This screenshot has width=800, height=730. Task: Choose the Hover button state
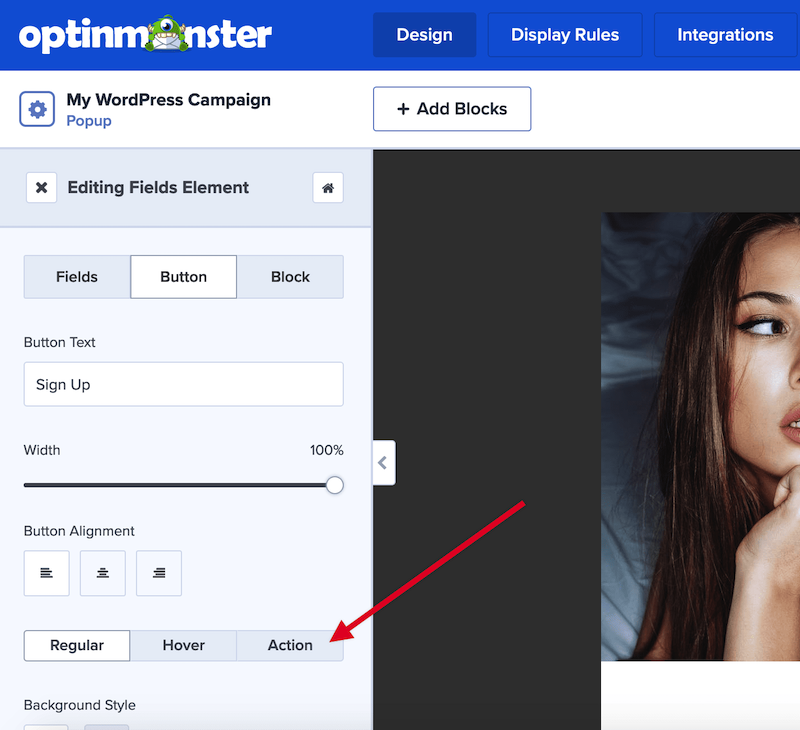pos(184,645)
